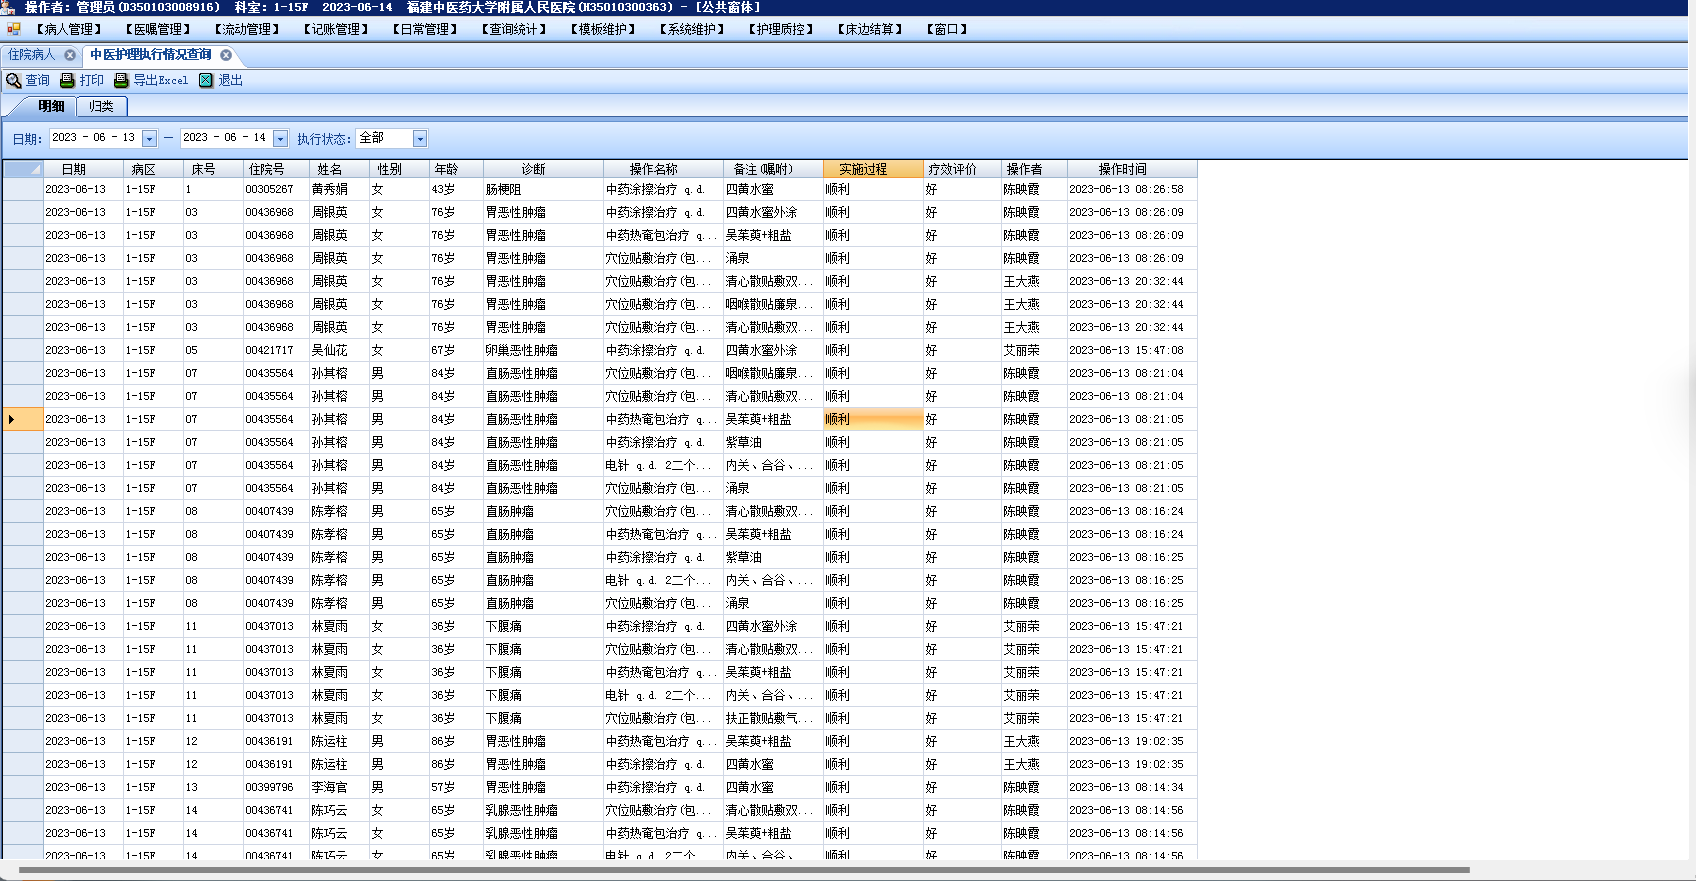The image size is (1696, 881).
Task: Click the orange highlighted 顺利 cell
Action: tap(873, 419)
